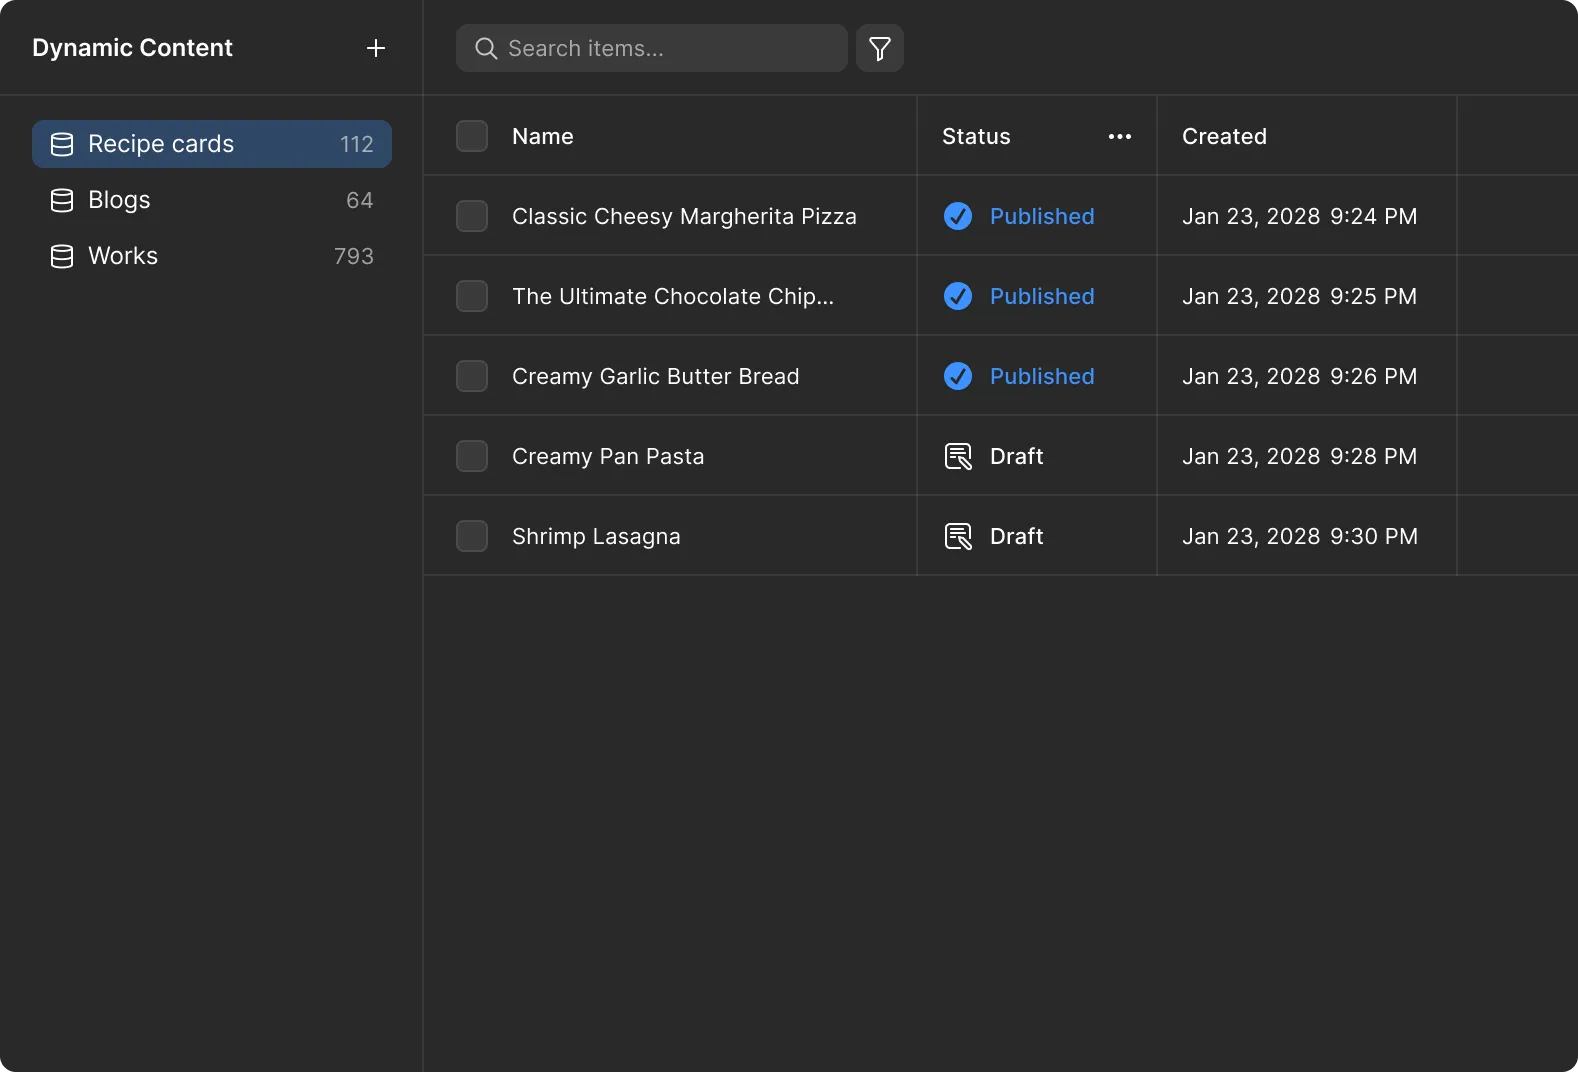
Task: Check Creamy Pan Pasta row
Action: pyautogui.click(x=472, y=456)
